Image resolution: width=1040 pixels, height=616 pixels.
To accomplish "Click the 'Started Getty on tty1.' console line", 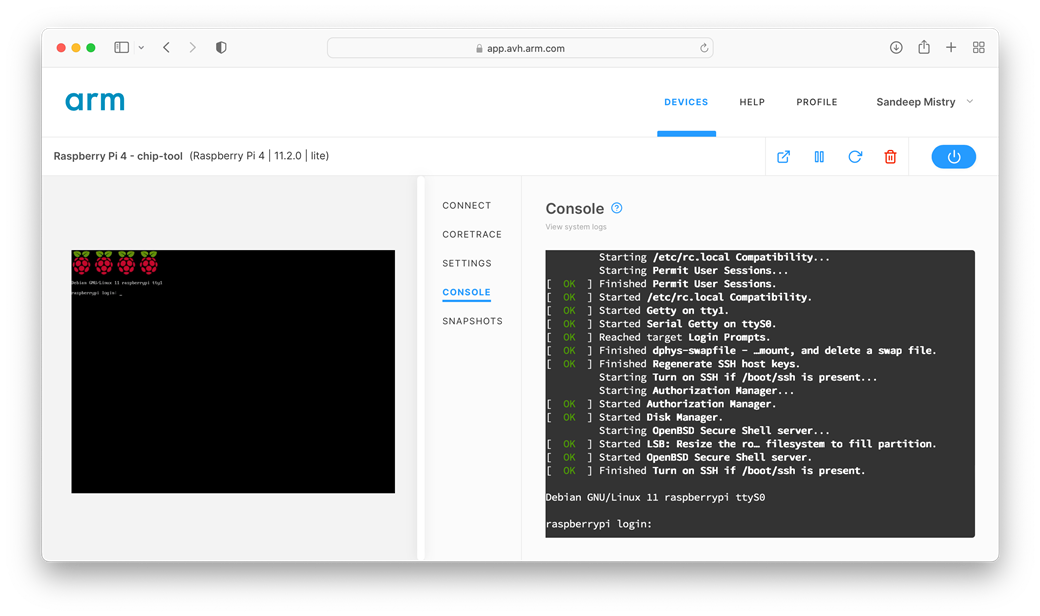I will click(663, 311).
